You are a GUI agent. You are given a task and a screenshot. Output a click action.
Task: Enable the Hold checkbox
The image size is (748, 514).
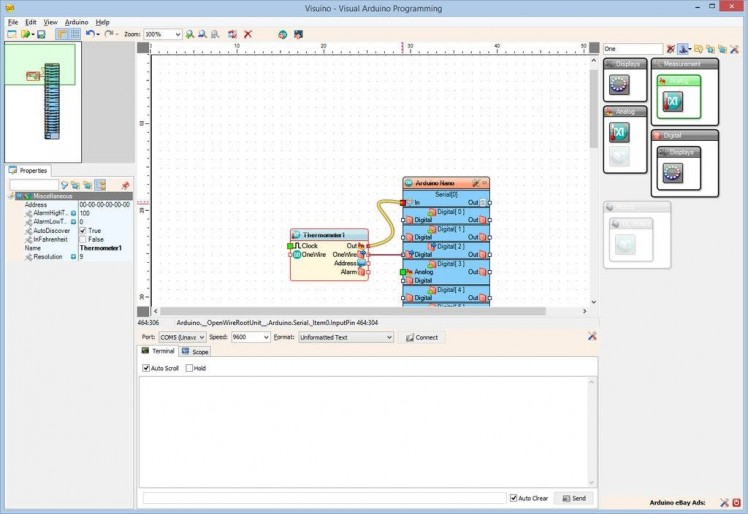pos(190,368)
